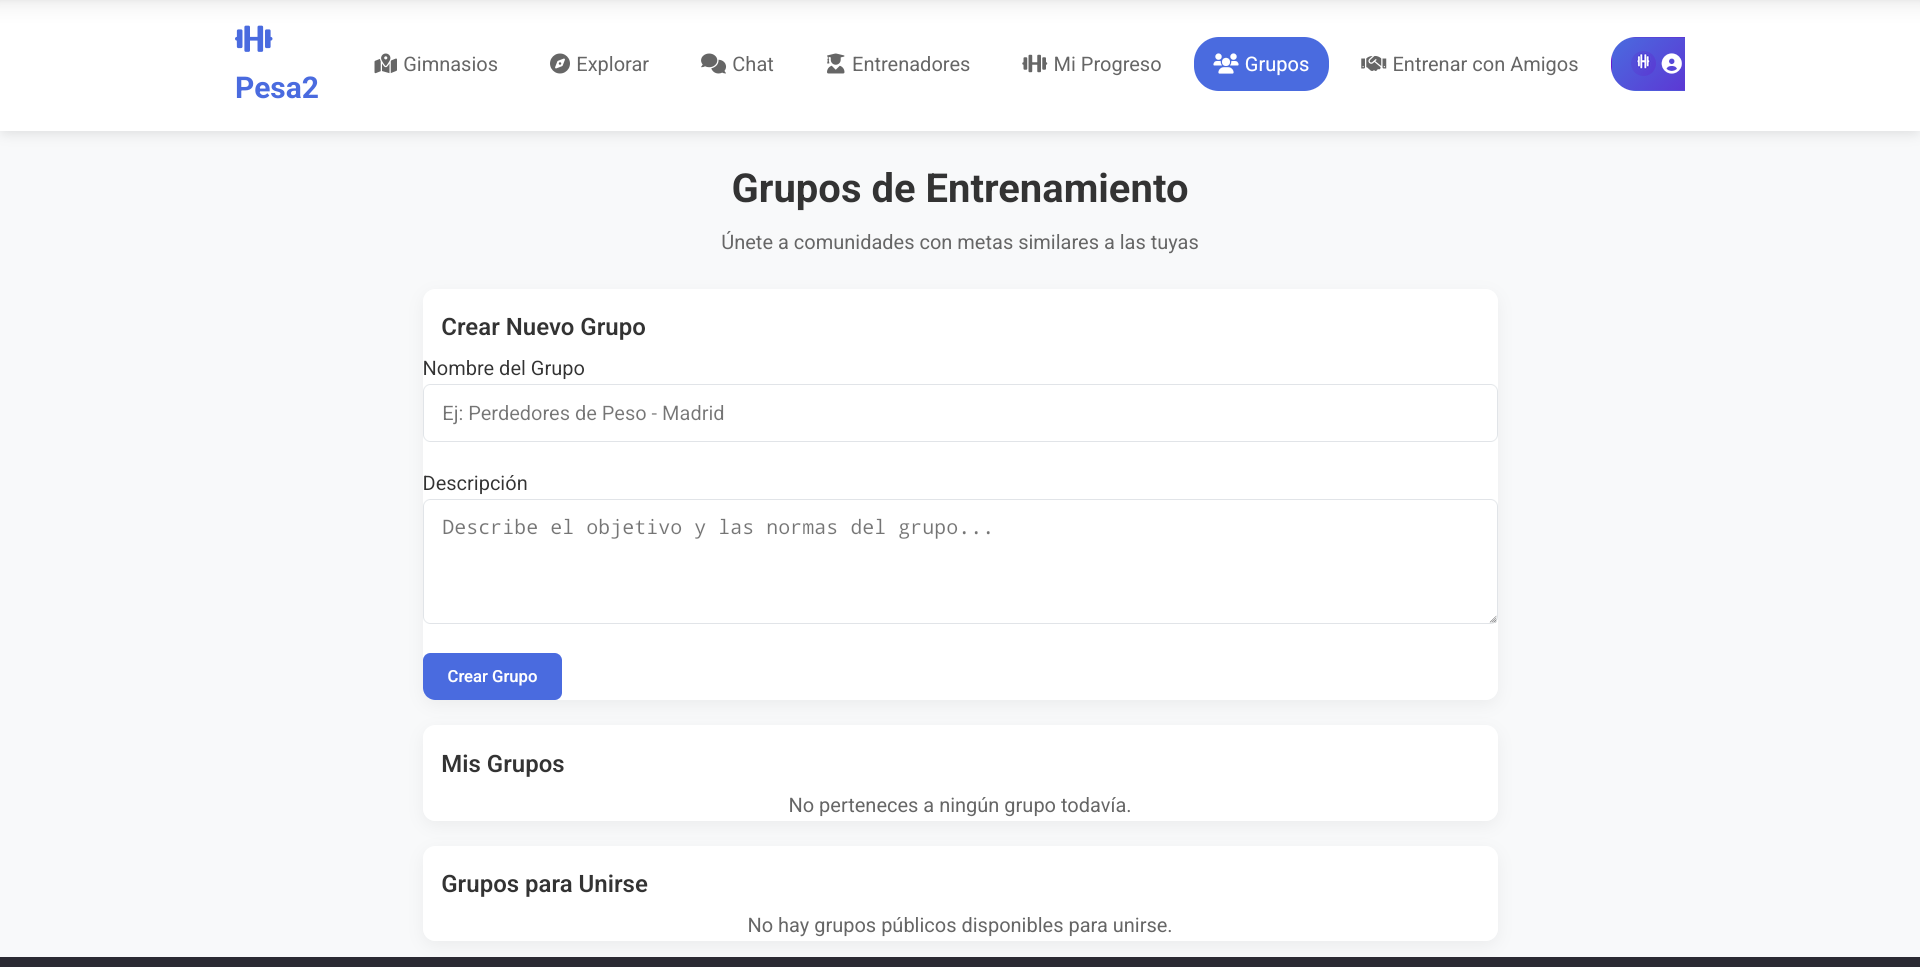This screenshot has height=967, width=1920.
Task: Select the Entrenar con Amigos text
Action: pos(1485,64)
